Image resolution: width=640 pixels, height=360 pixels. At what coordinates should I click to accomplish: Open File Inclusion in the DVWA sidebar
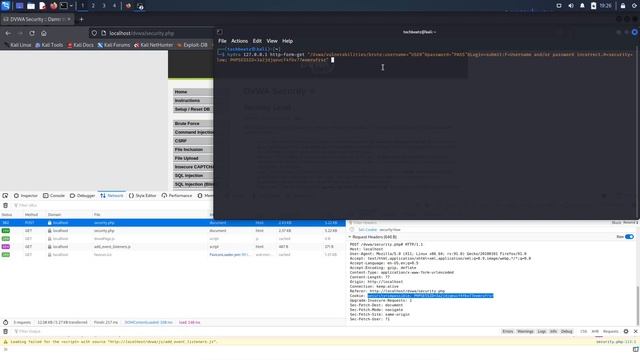click(x=193, y=149)
